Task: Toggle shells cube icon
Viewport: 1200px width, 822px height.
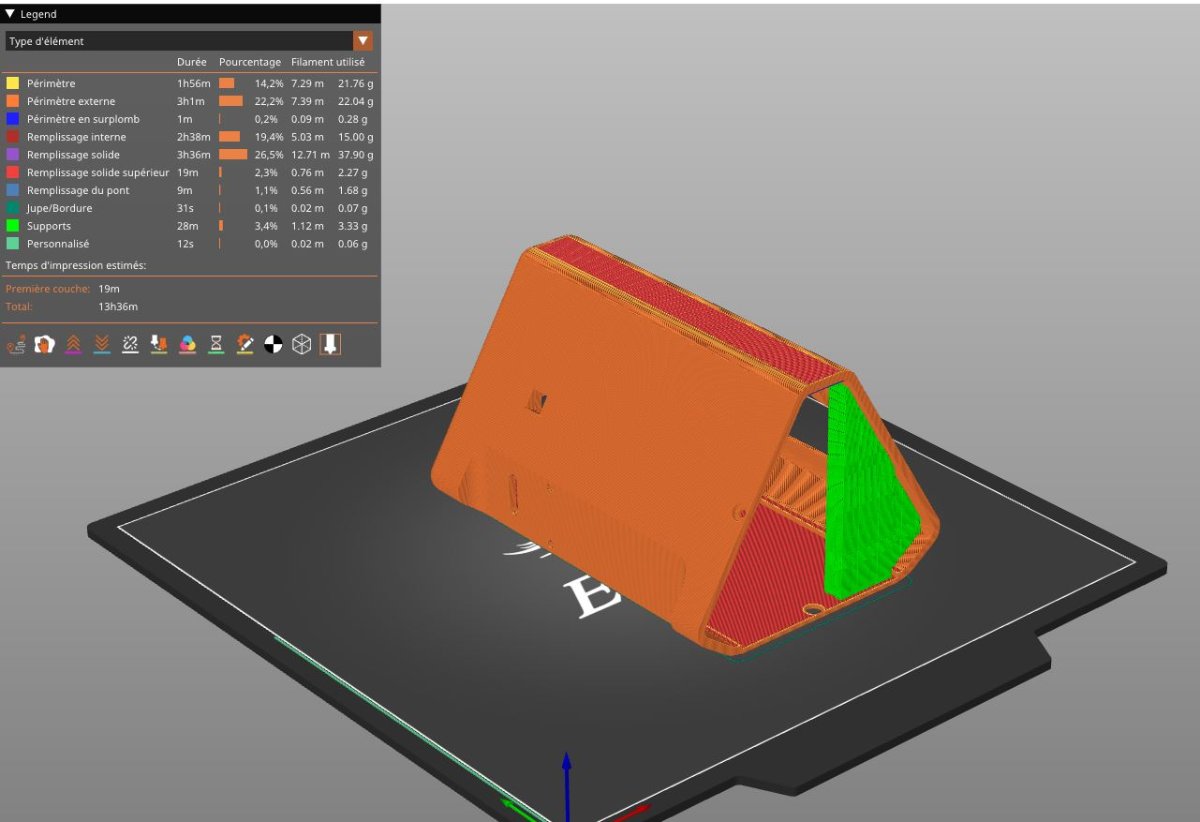Action: [301, 344]
